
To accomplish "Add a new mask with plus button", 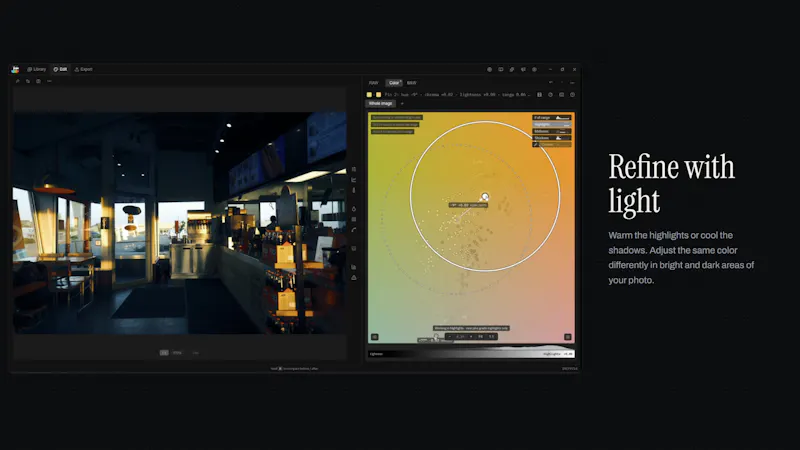I will pos(402,104).
